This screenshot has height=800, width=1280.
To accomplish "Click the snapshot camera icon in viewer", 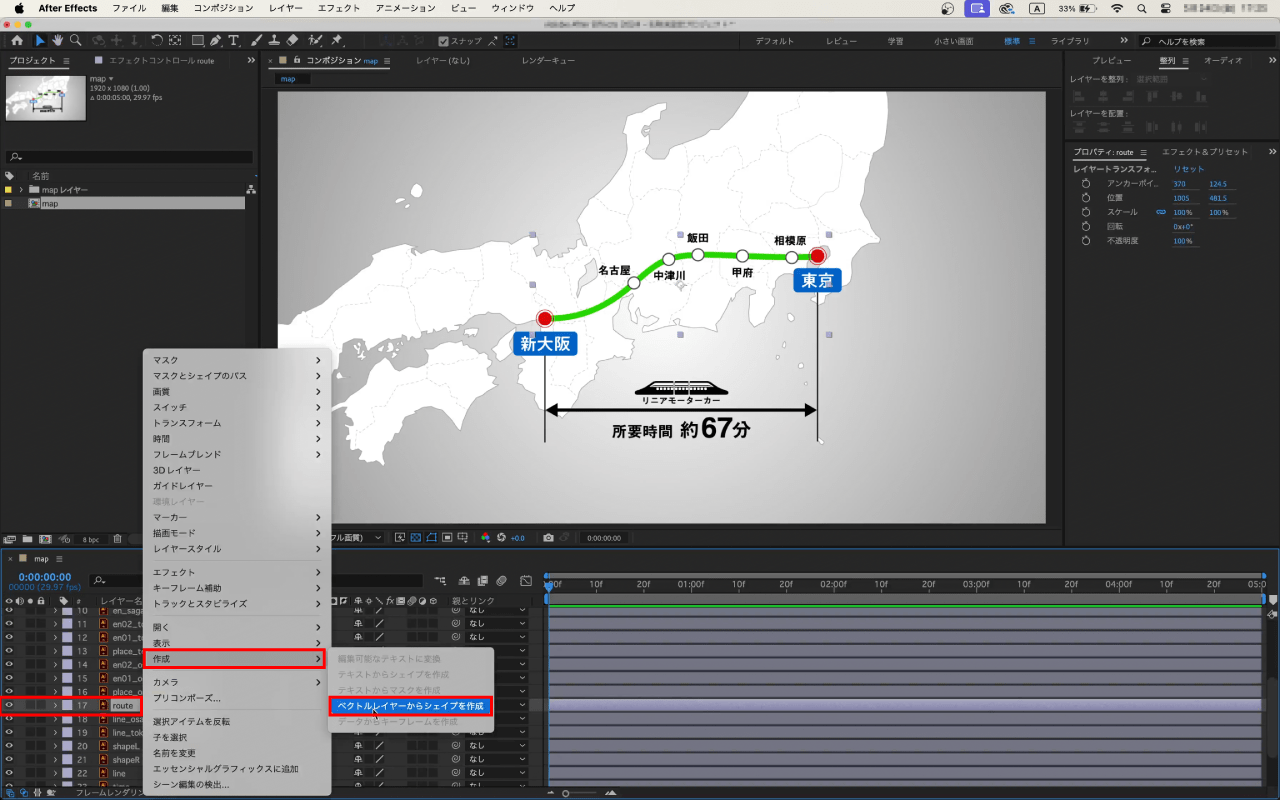I will tap(548, 538).
